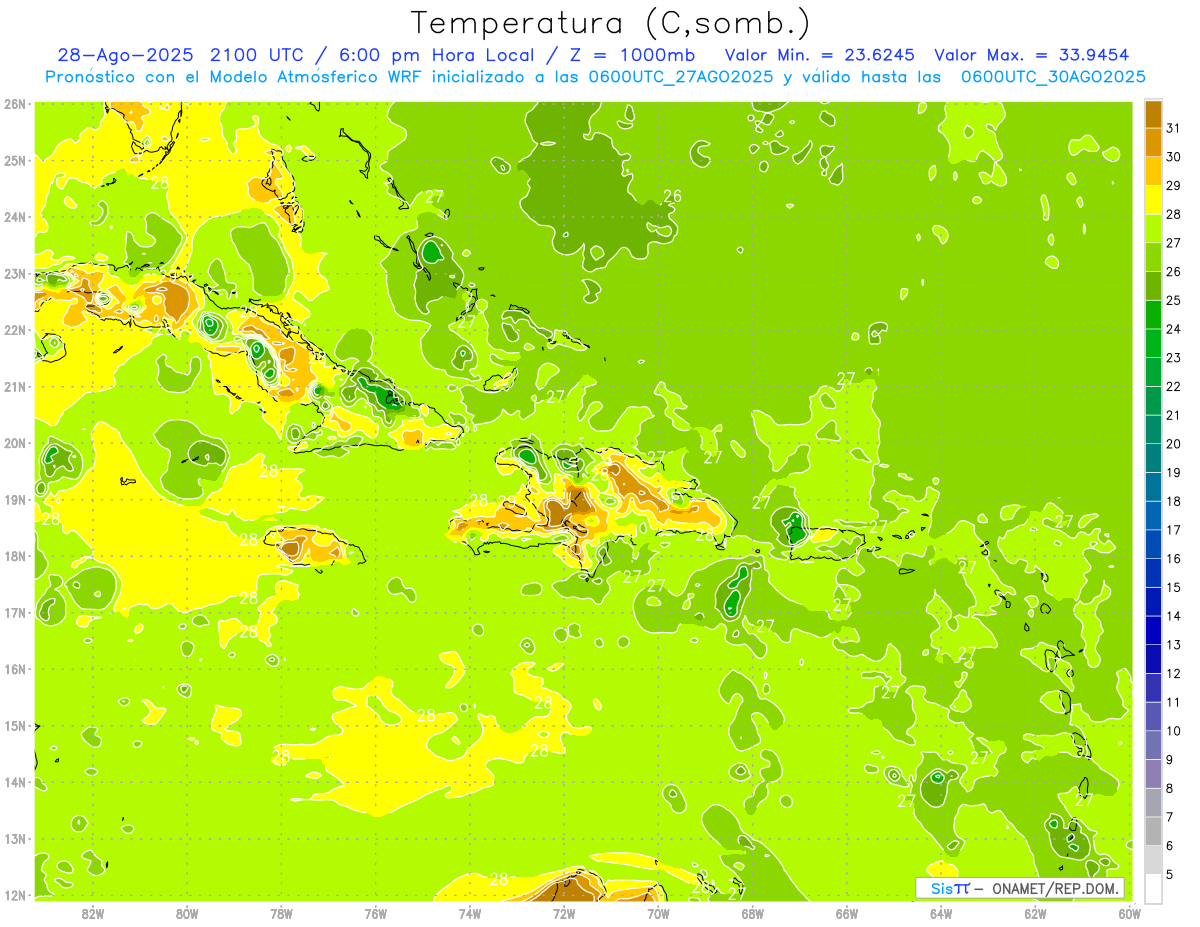Click the '24N' latitude axis label

15,217
